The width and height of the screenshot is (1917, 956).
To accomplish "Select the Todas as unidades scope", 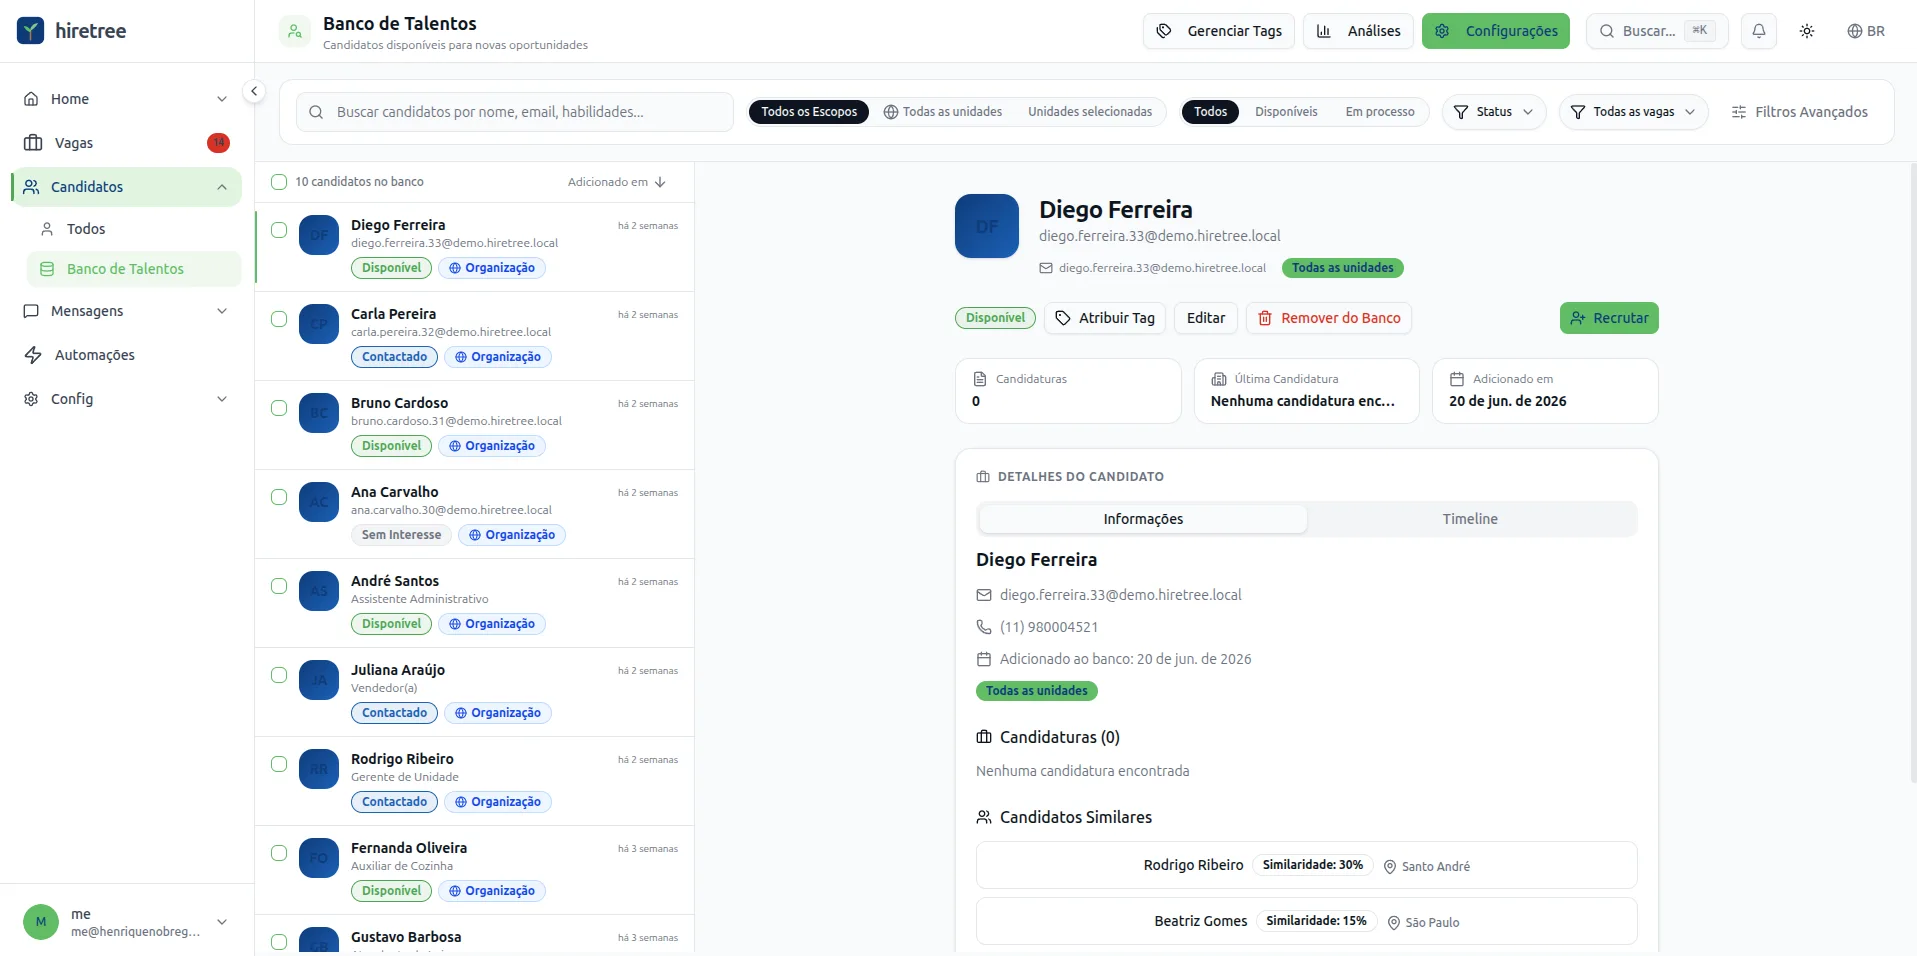I will 943,112.
